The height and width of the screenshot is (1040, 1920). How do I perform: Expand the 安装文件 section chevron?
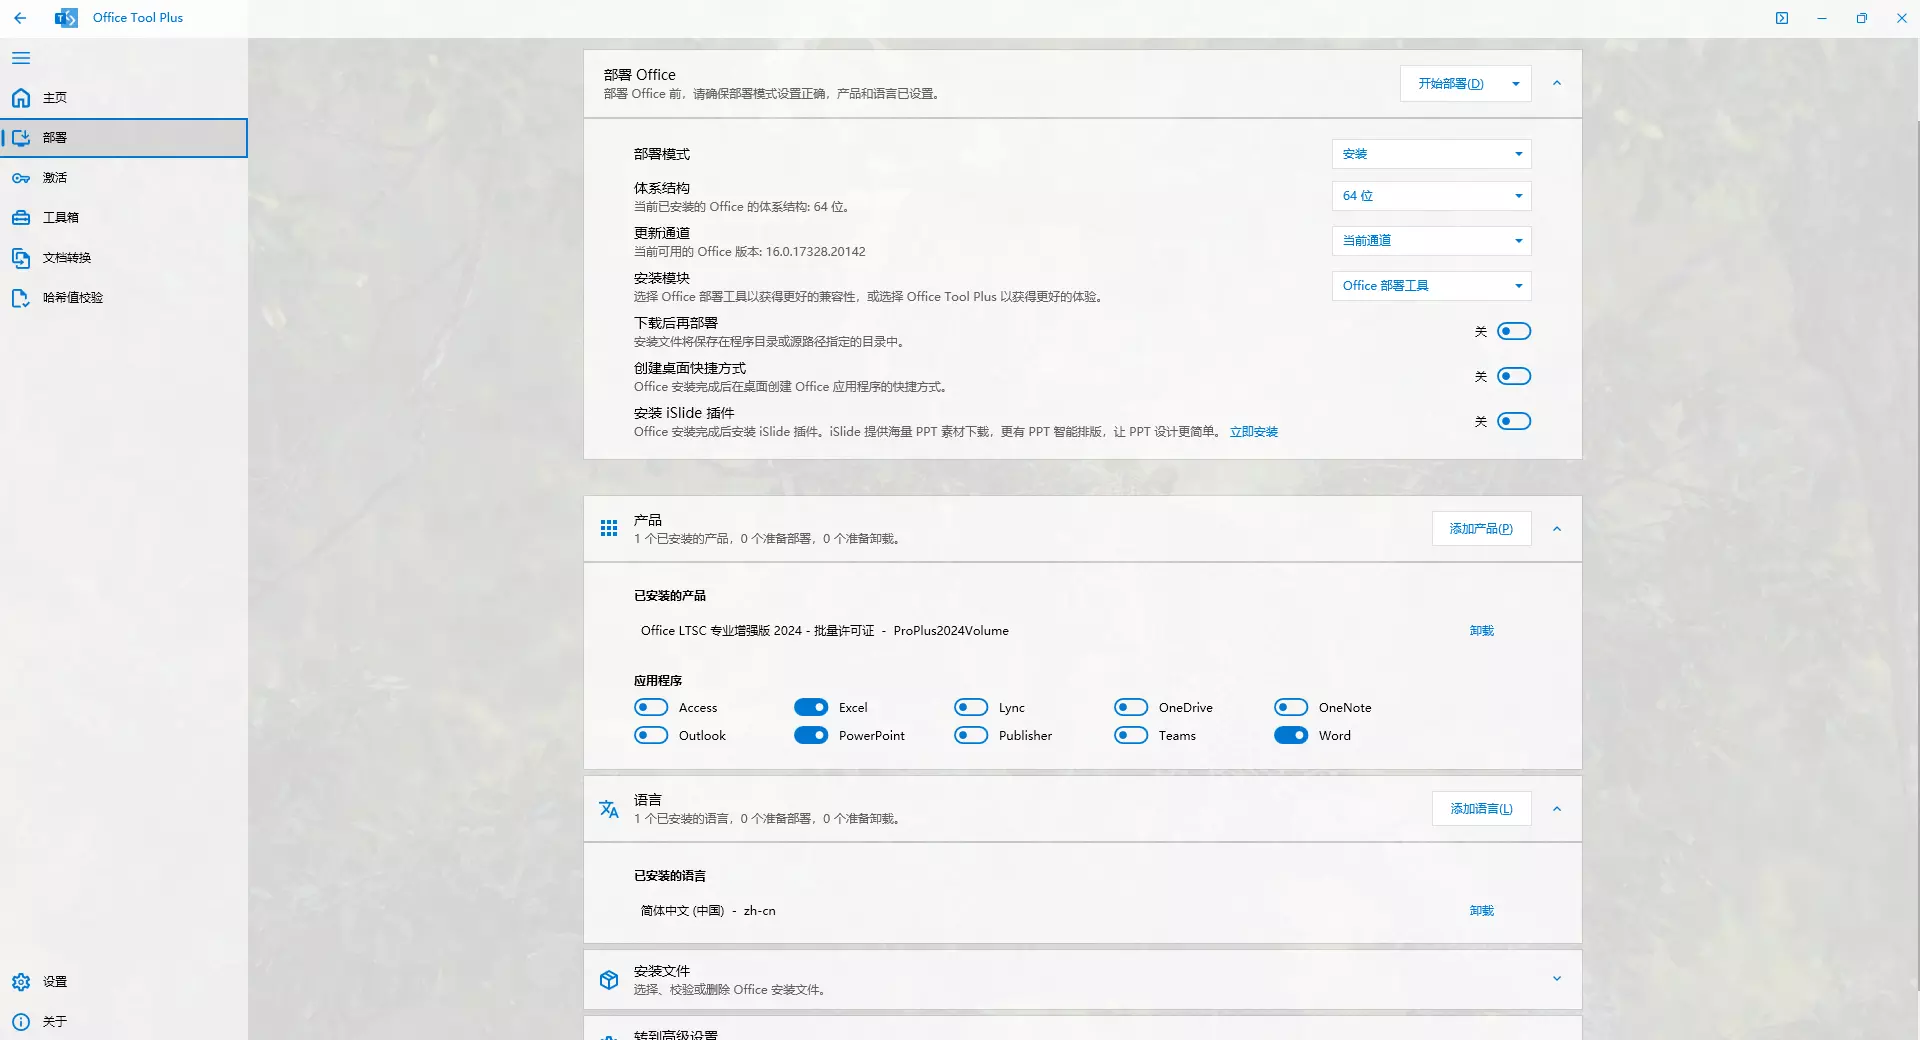coord(1556,979)
